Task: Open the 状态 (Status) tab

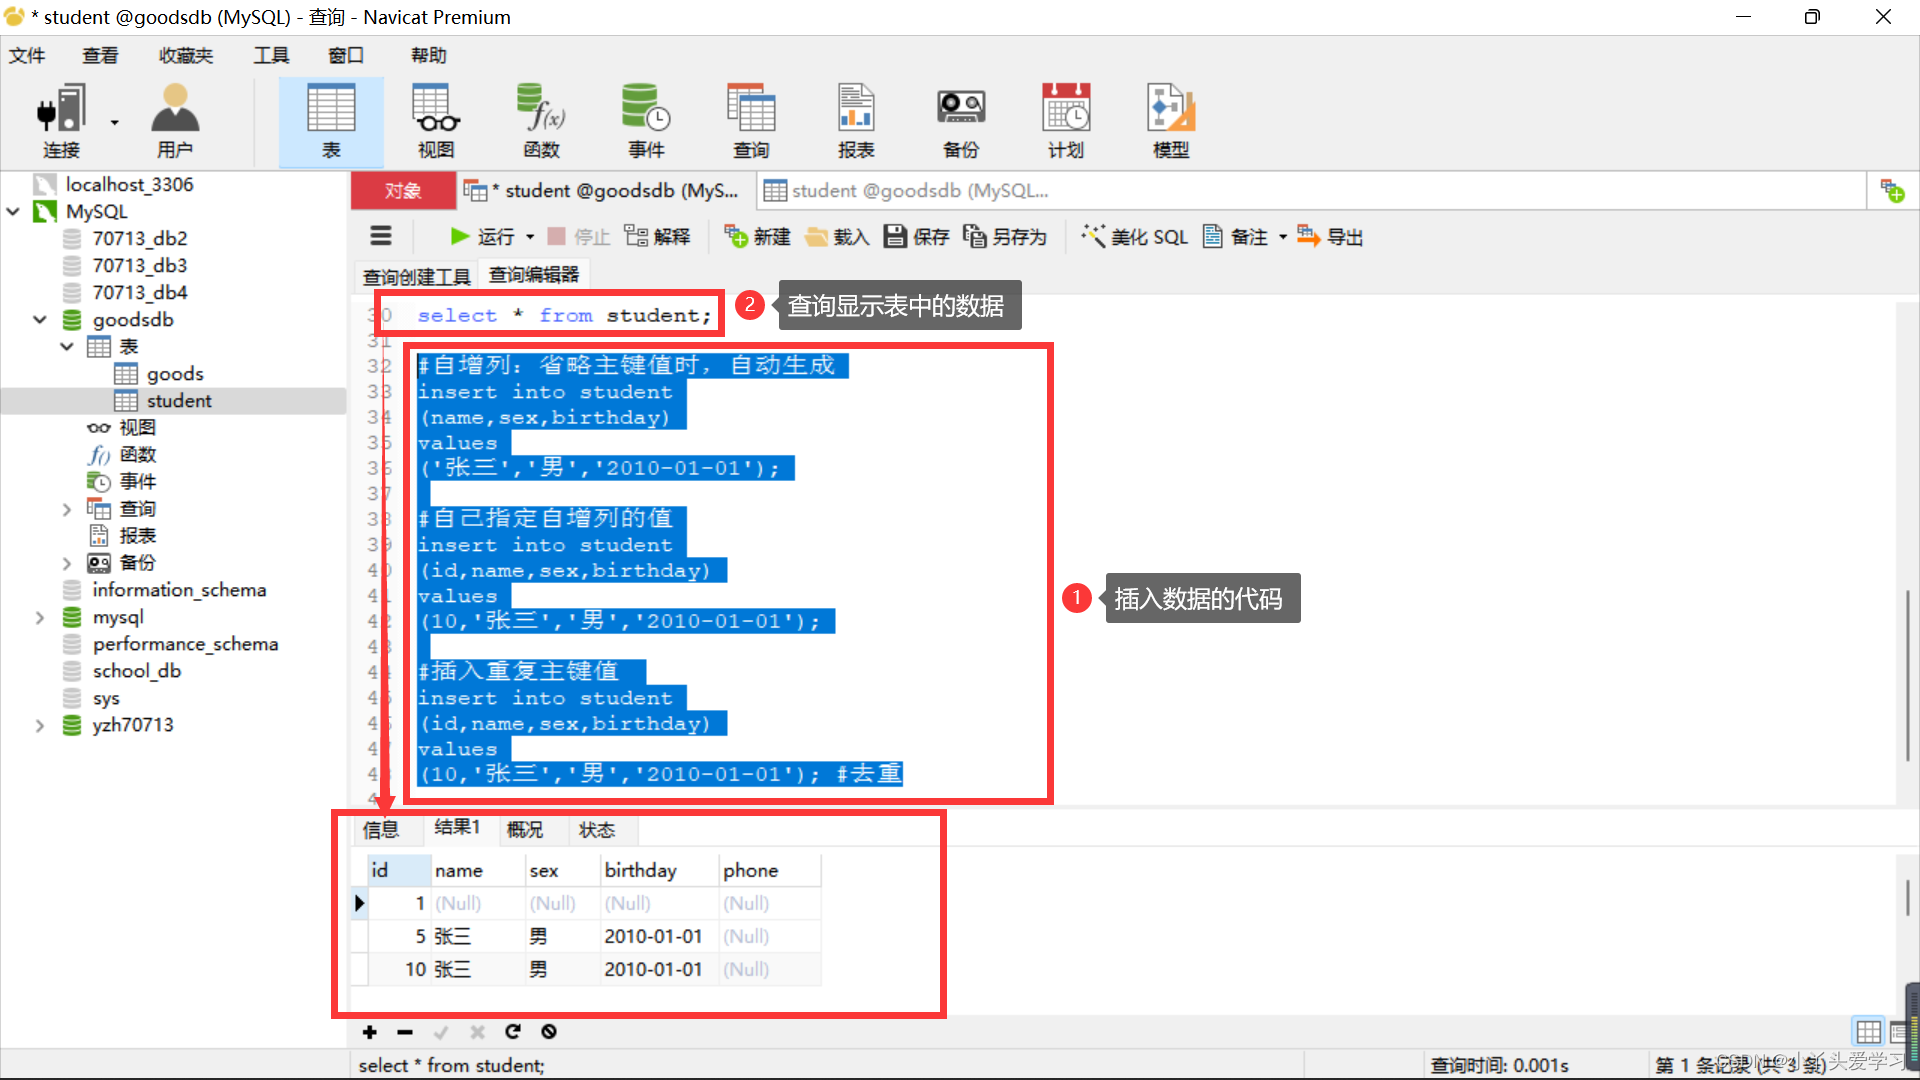Action: [x=597, y=829]
